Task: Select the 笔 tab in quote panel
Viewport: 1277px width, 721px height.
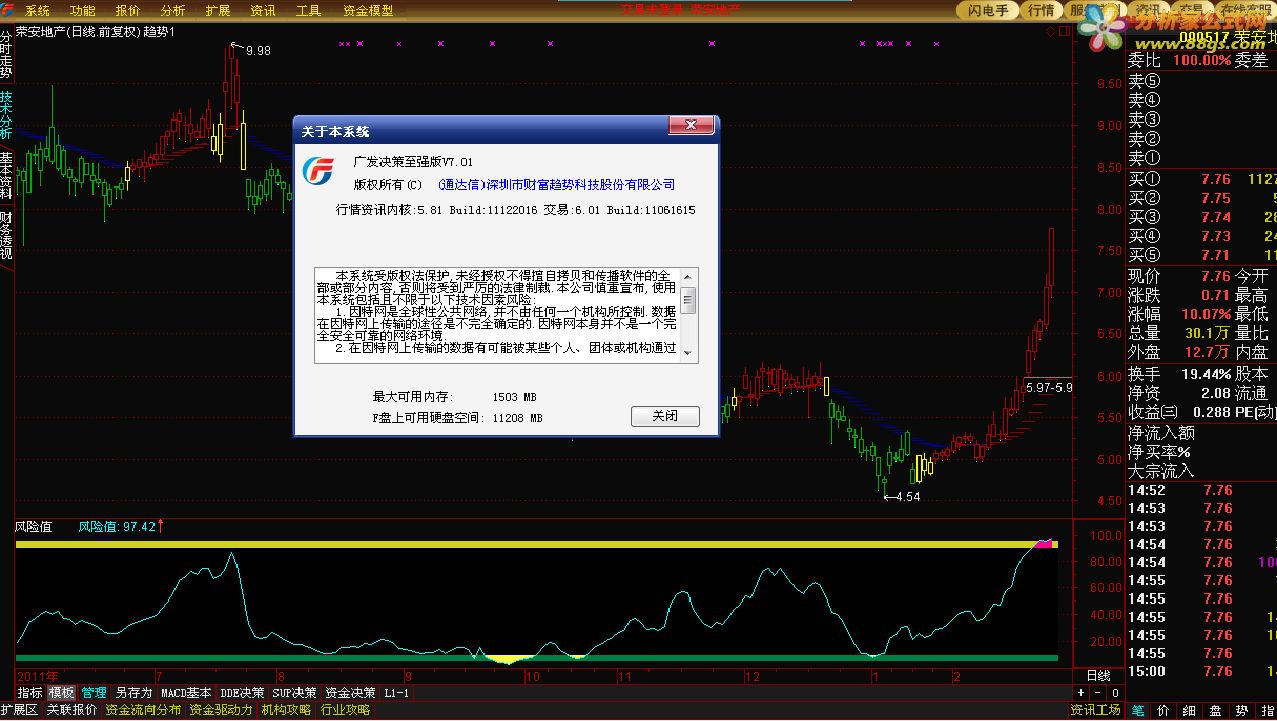Action: point(1138,710)
